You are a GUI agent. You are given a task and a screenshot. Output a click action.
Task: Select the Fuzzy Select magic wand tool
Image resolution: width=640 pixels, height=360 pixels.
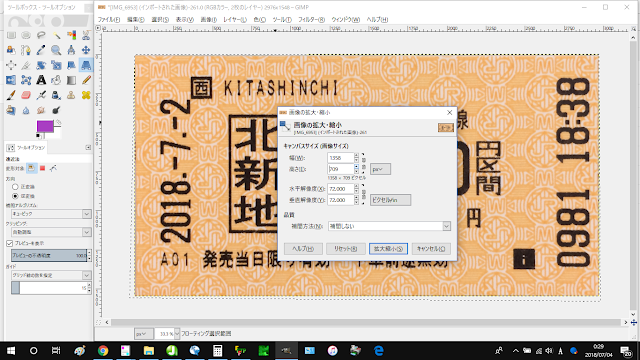coord(56,35)
